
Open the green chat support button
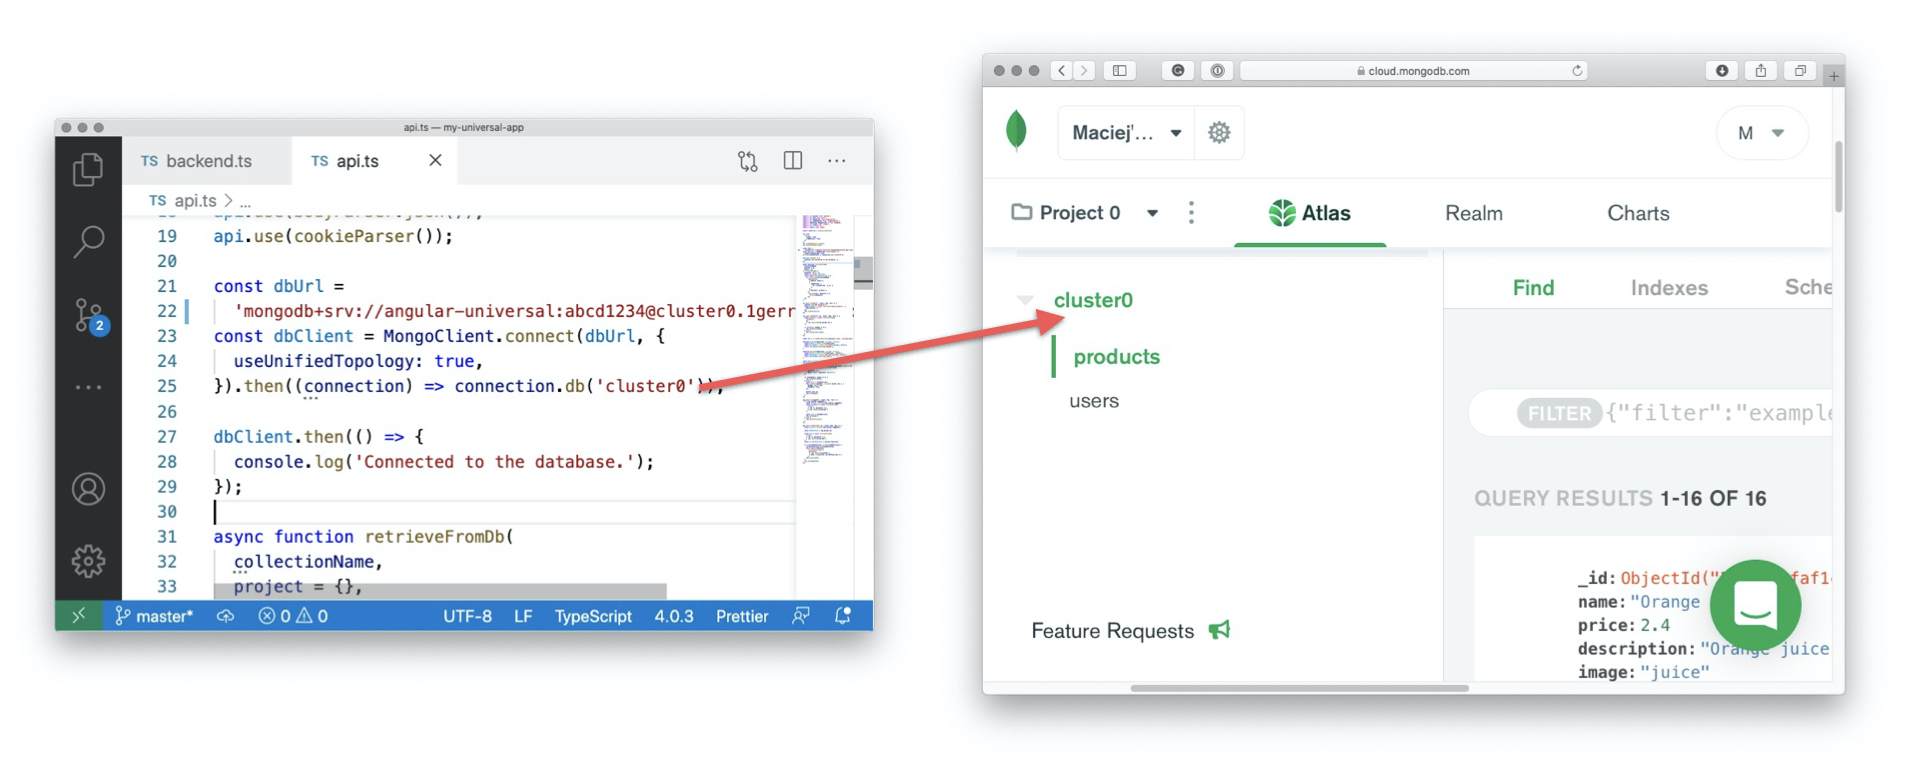coord(1755,605)
